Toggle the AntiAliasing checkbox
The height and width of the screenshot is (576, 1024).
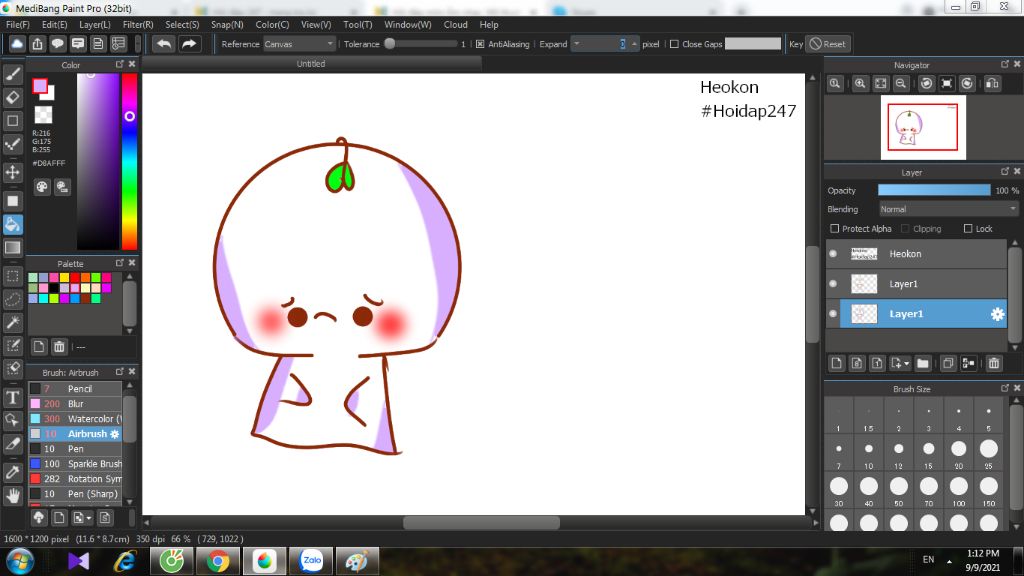coord(480,44)
